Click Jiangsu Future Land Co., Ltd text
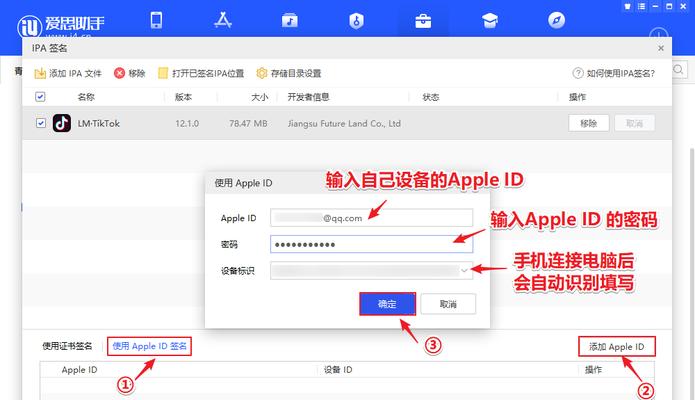 (x=344, y=123)
